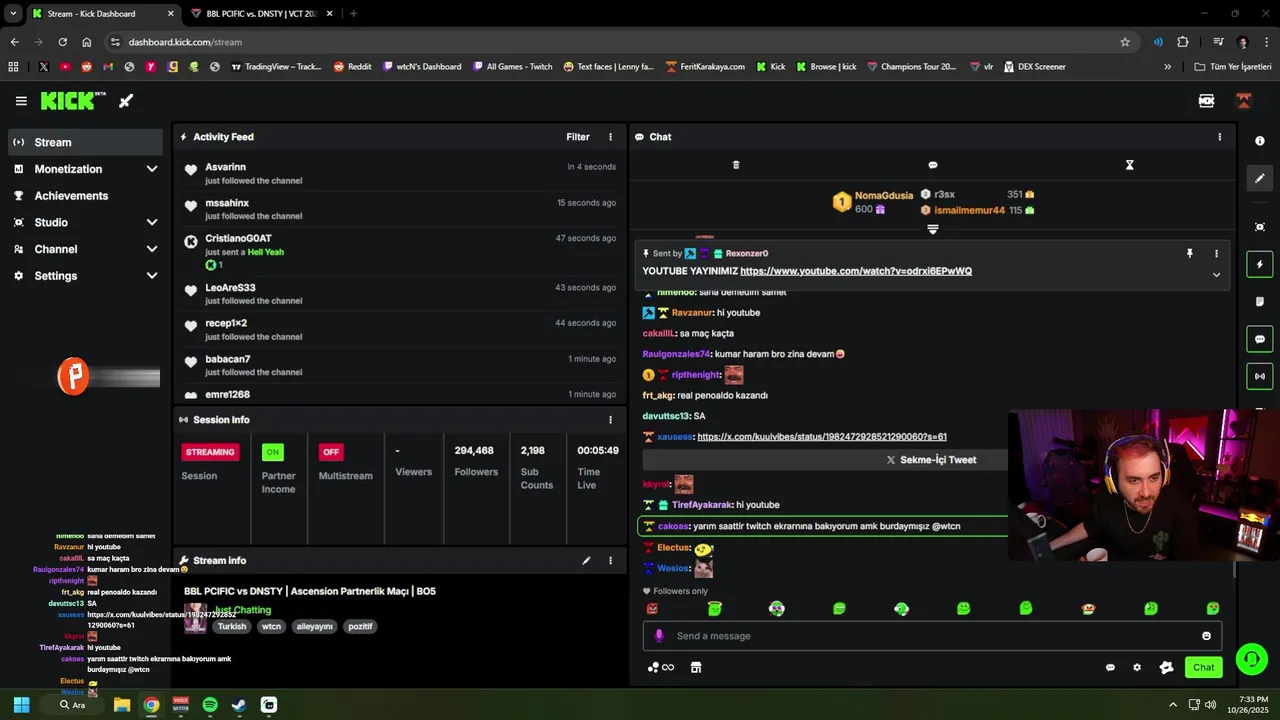
Task: Open Spotify from the taskbar
Action: click(210, 705)
